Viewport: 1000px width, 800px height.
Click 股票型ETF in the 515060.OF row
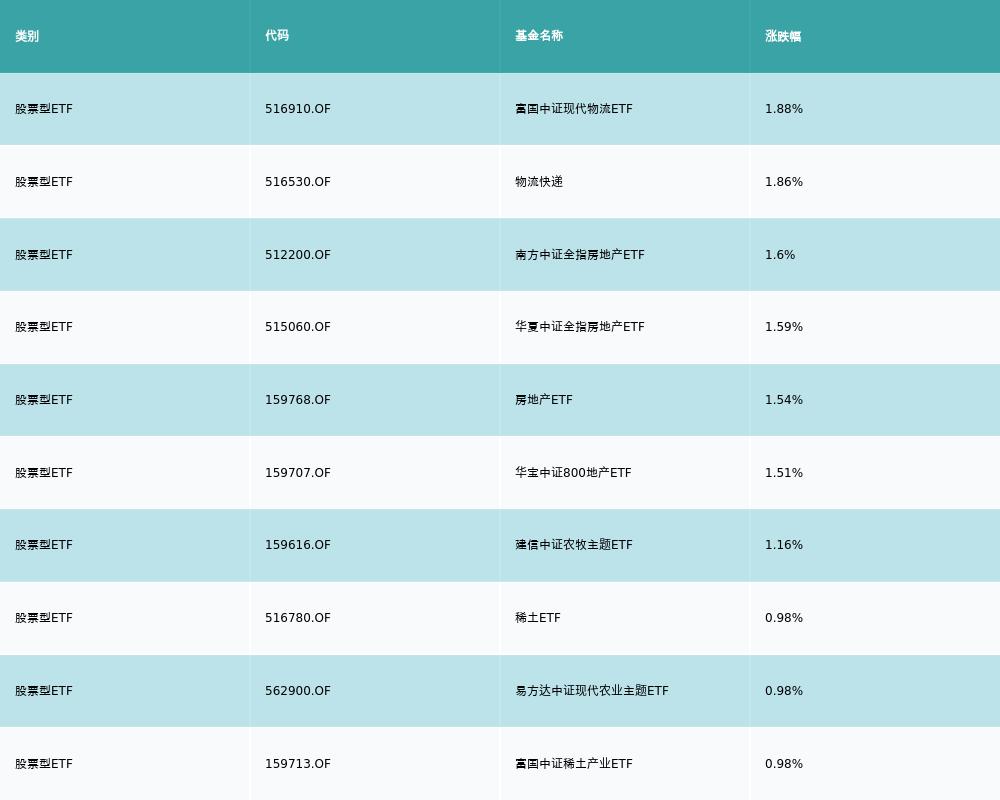[x=44, y=327]
